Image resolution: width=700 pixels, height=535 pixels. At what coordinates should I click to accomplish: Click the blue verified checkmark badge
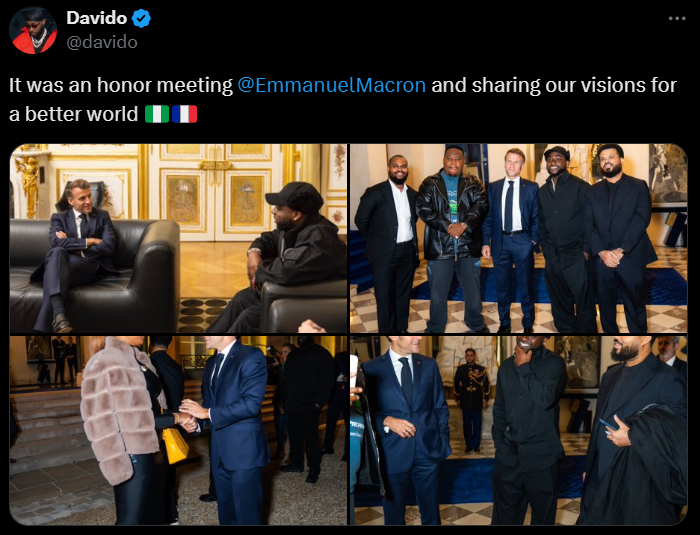pos(142,19)
